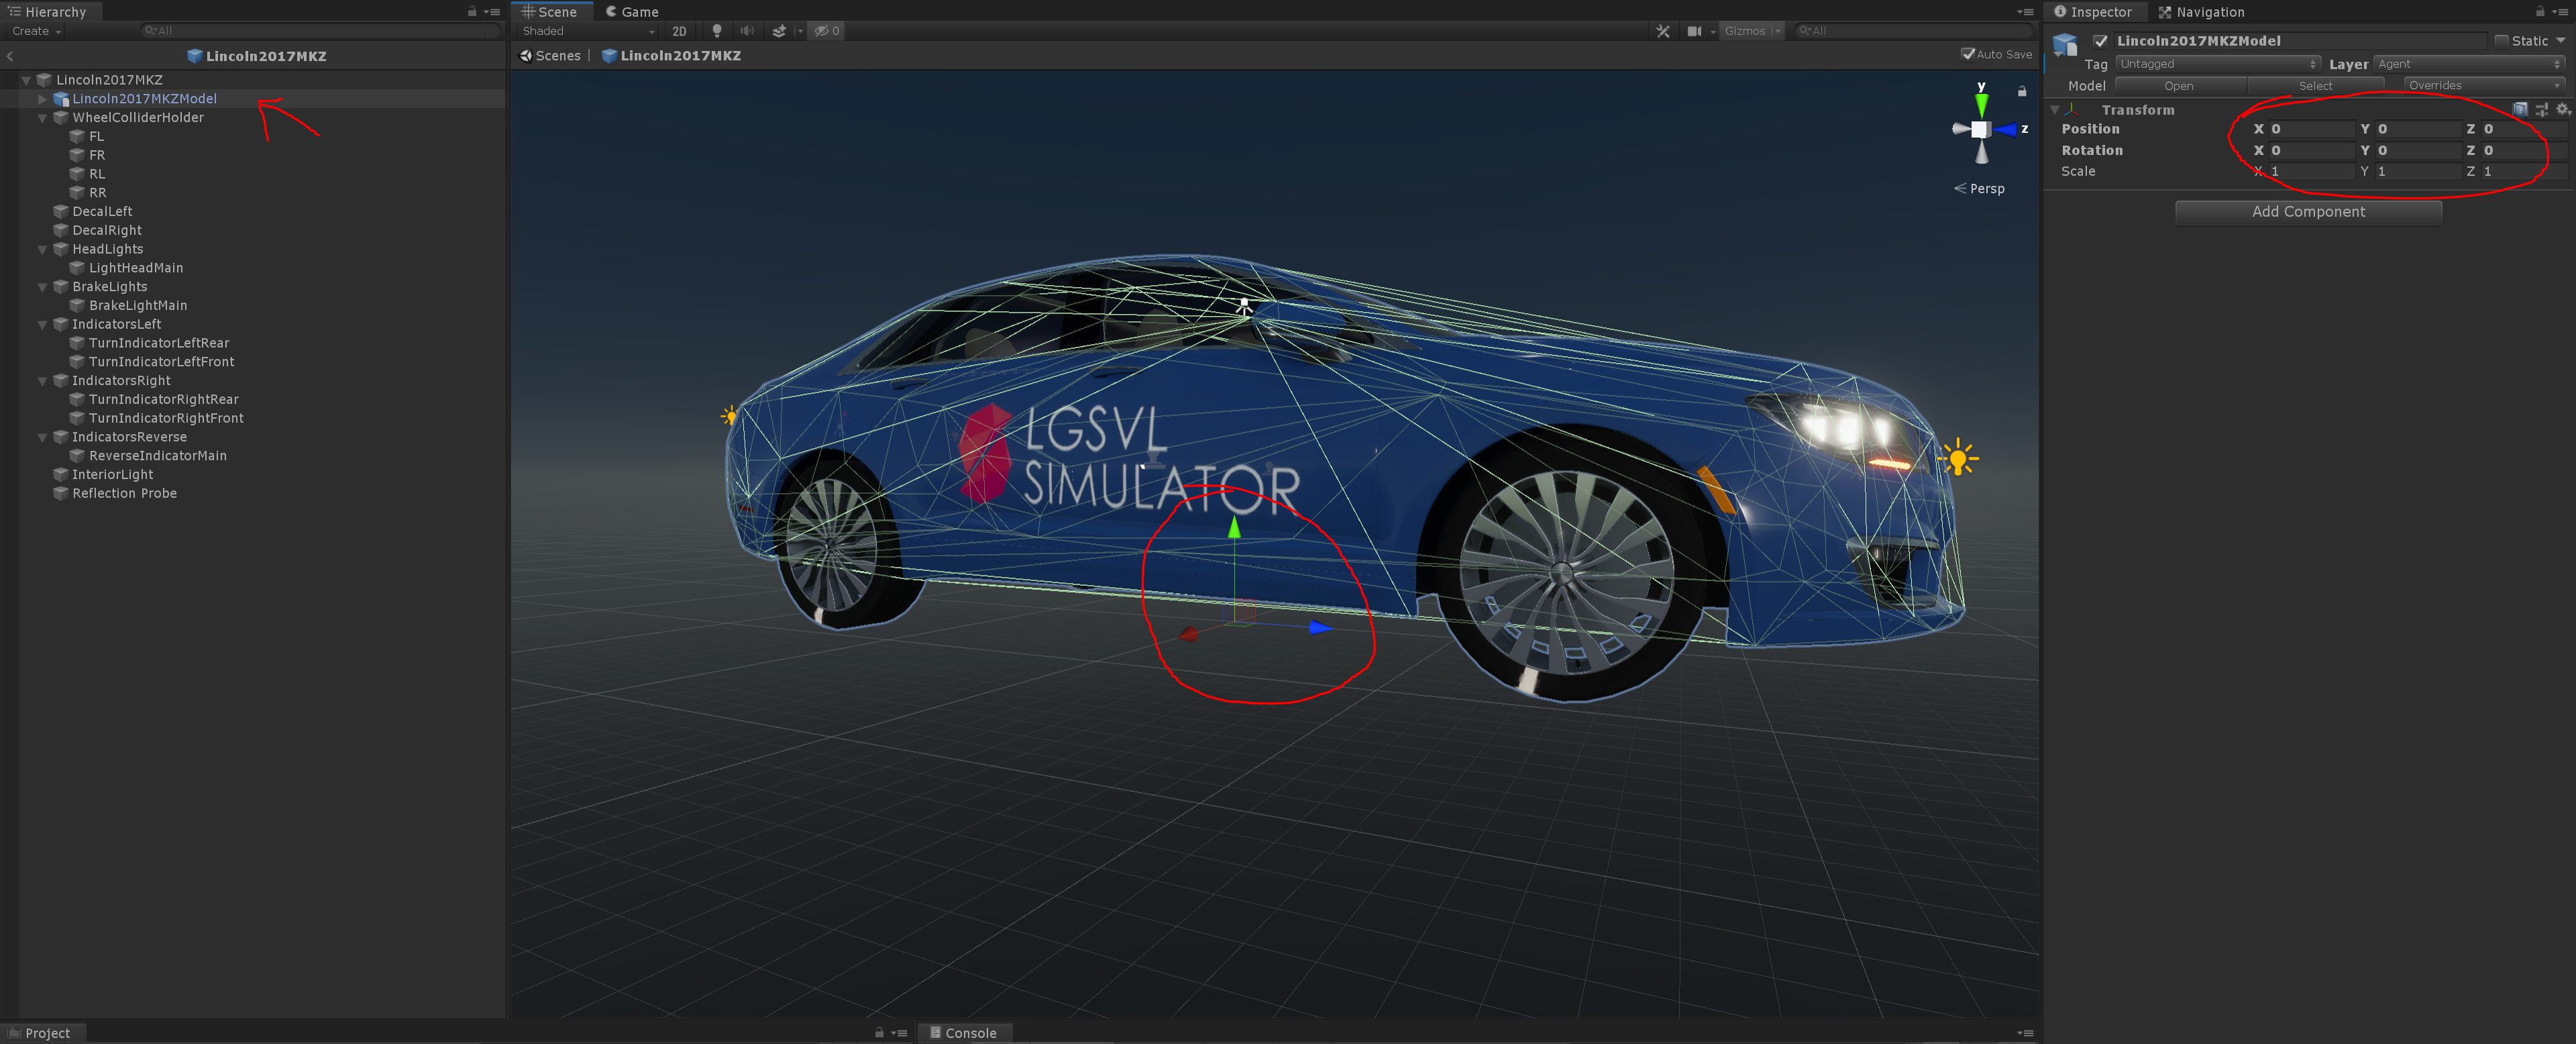Click the Model Open button
The height and width of the screenshot is (1044, 2576).
click(x=2178, y=86)
